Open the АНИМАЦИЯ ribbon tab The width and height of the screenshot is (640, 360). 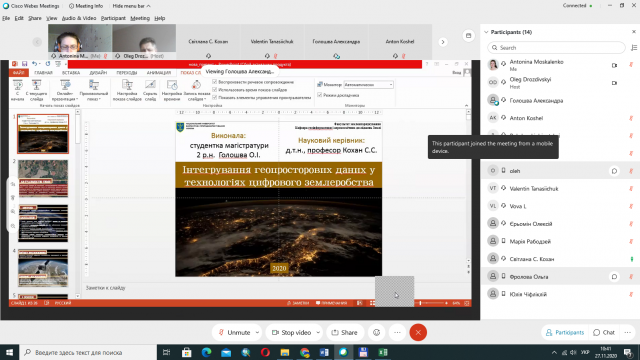tap(159, 73)
